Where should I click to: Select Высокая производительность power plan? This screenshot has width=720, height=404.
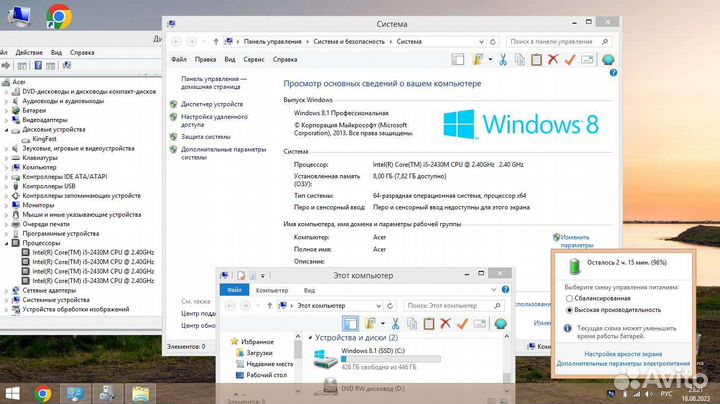click(x=569, y=310)
